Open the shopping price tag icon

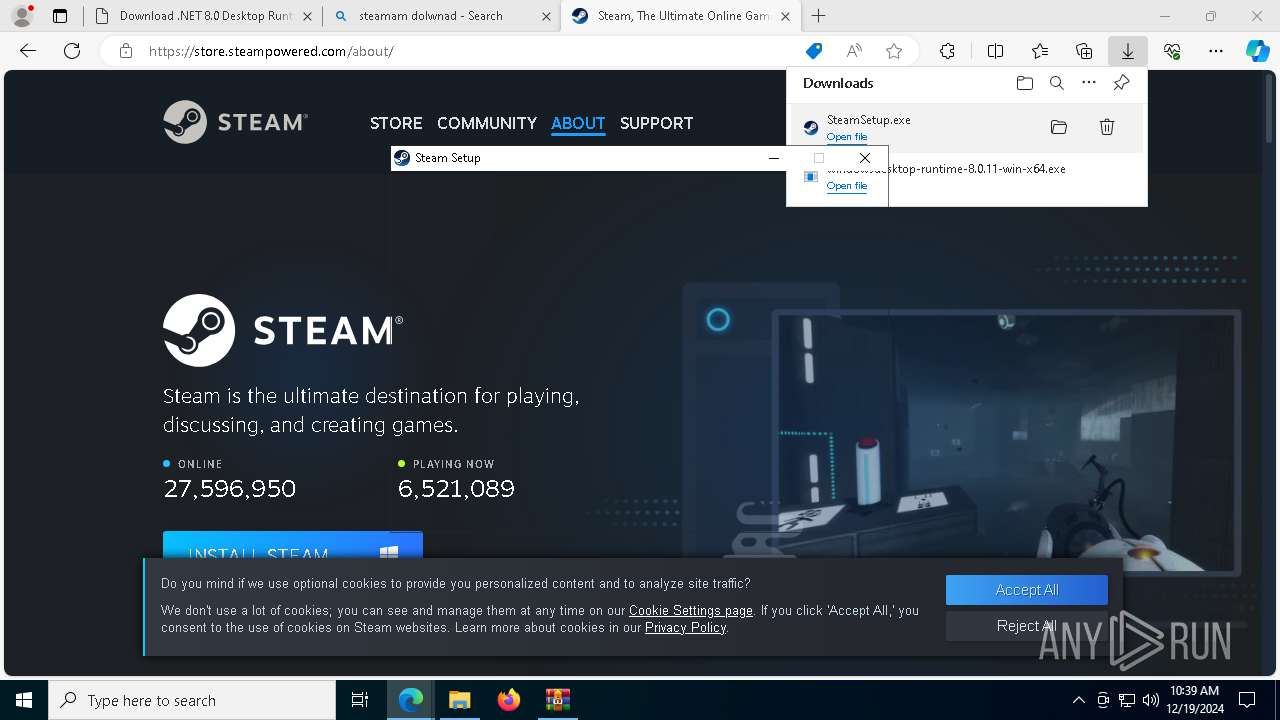[x=814, y=51]
